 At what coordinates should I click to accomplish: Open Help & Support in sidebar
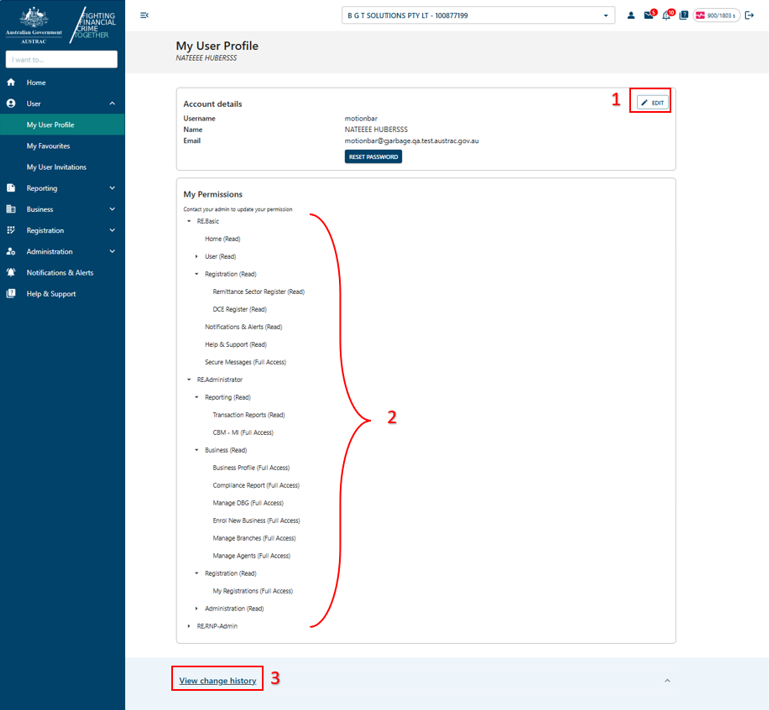pyautogui.click(x=51, y=294)
